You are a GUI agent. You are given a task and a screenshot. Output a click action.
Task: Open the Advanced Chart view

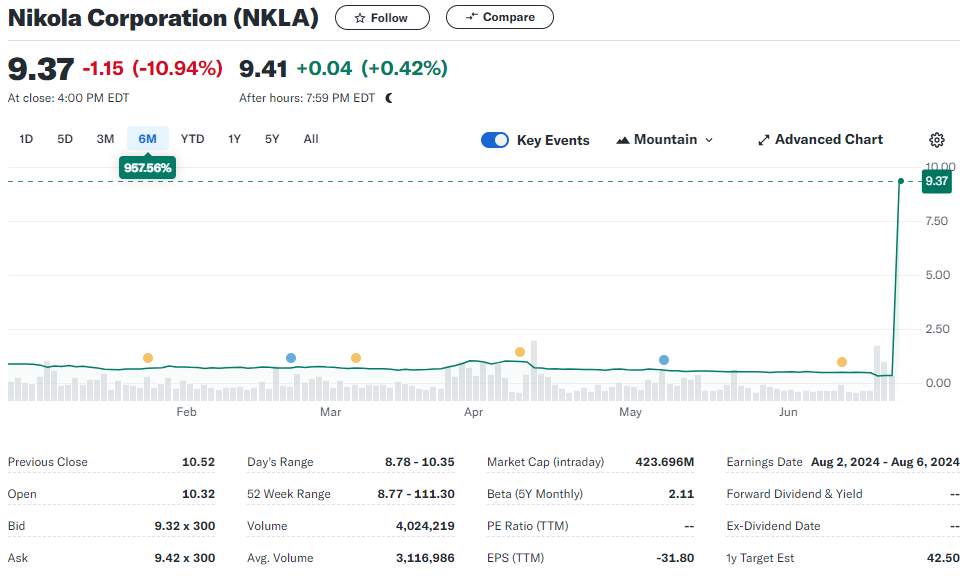[820, 140]
